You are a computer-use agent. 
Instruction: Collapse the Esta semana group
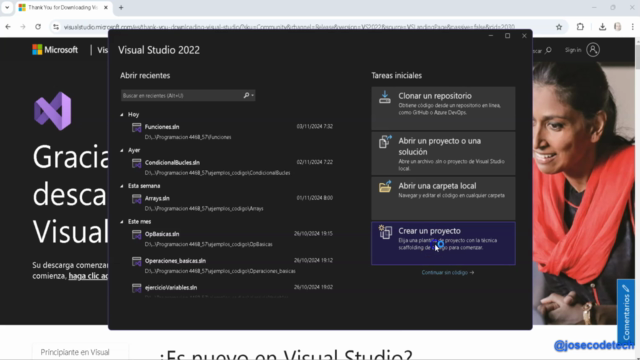tap(122, 186)
